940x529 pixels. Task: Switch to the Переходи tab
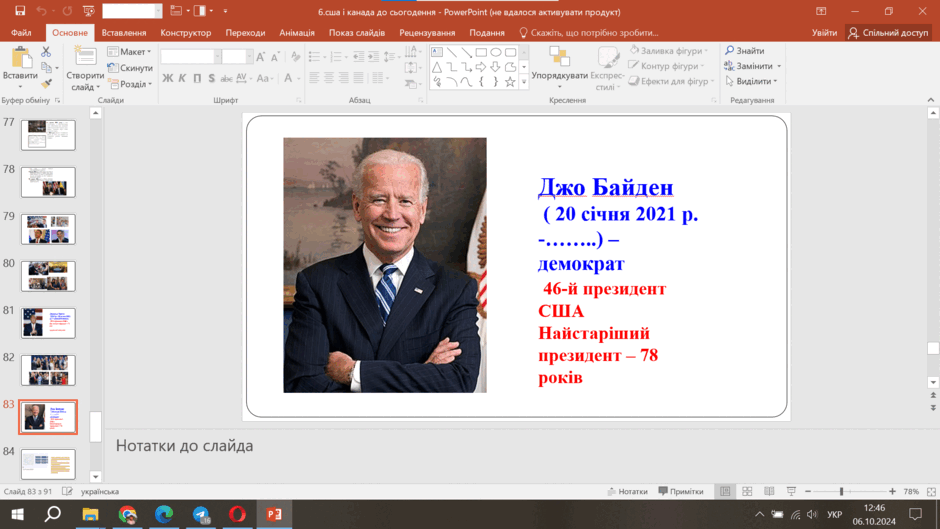pyautogui.click(x=245, y=32)
